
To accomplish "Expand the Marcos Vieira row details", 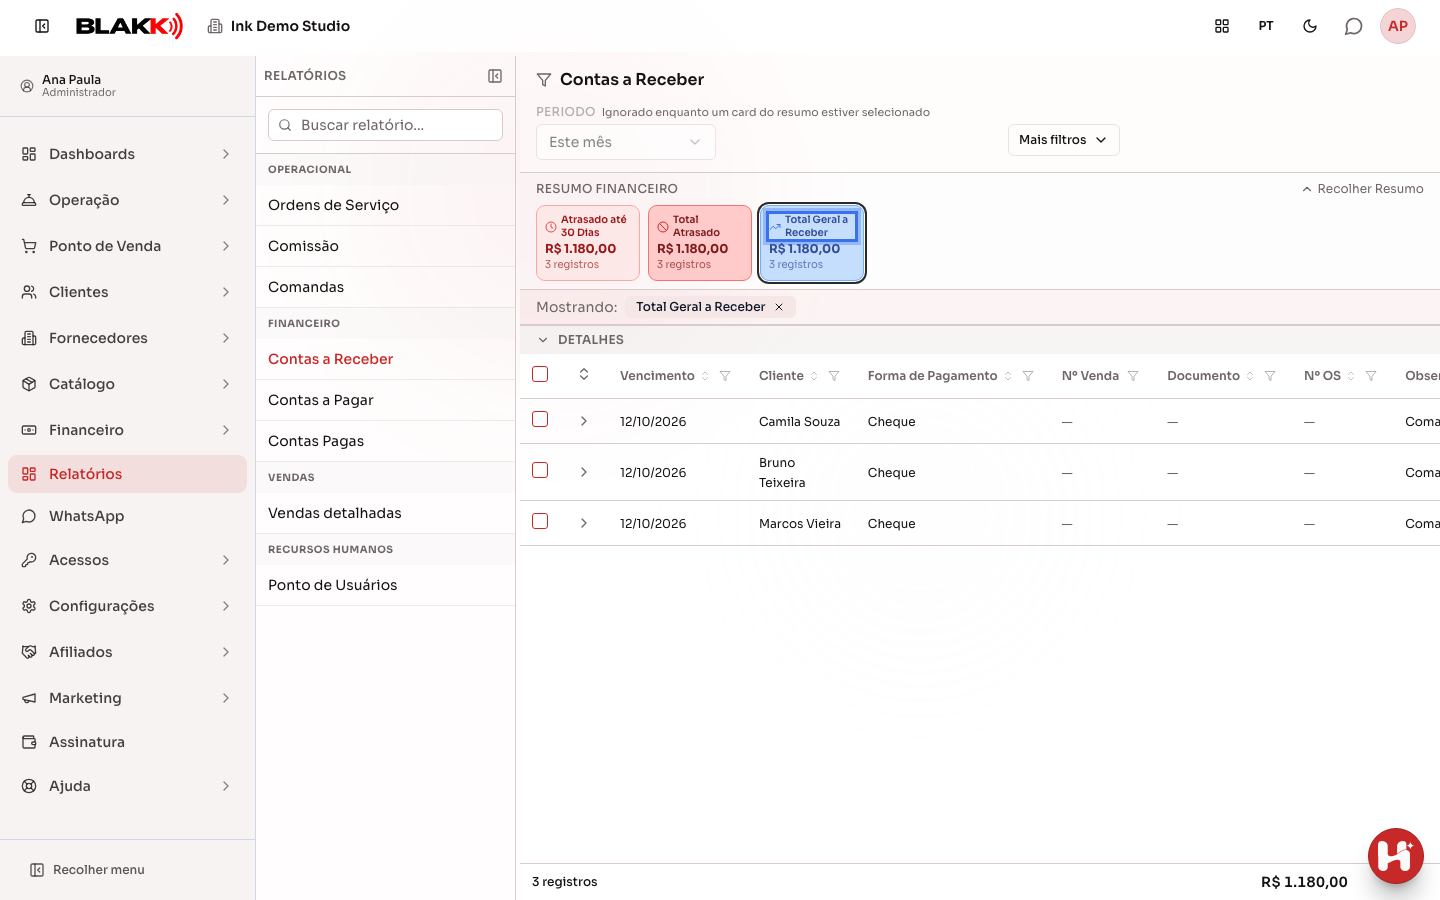I will [x=584, y=523].
